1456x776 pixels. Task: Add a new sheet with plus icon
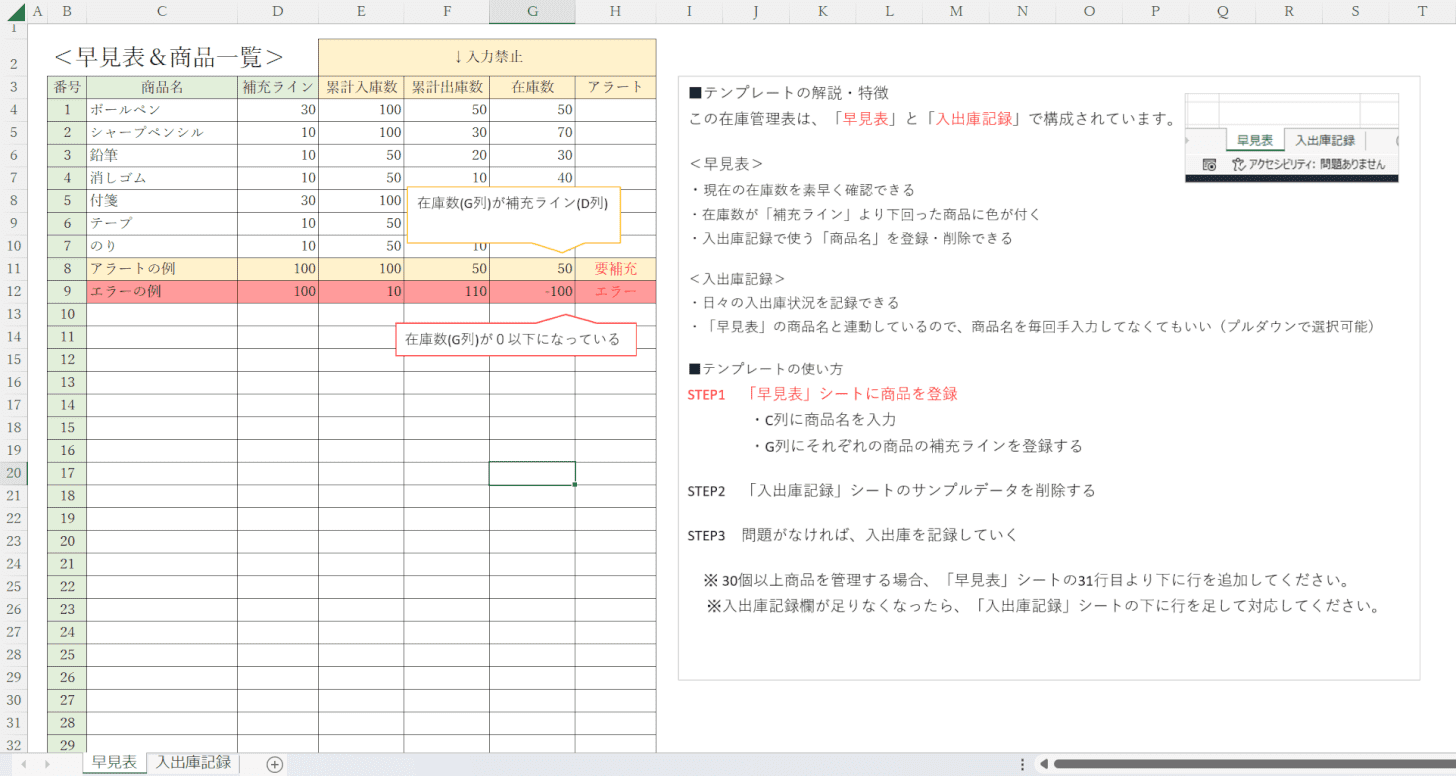275,764
